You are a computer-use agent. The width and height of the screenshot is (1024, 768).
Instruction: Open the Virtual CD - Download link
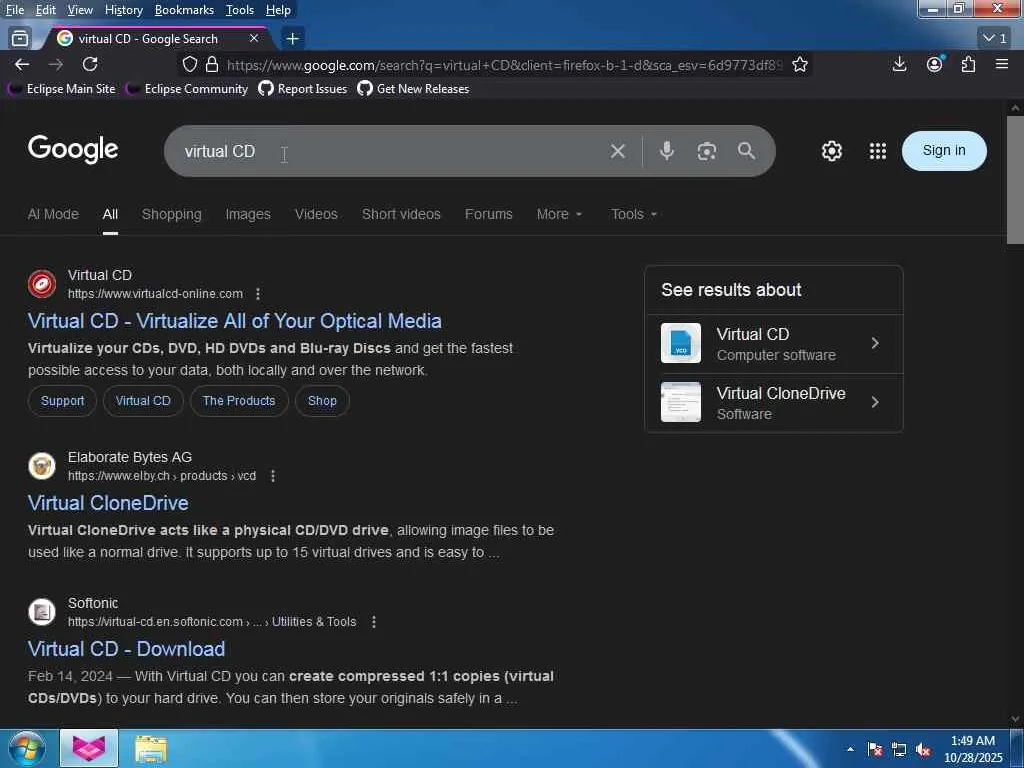pos(126,649)
